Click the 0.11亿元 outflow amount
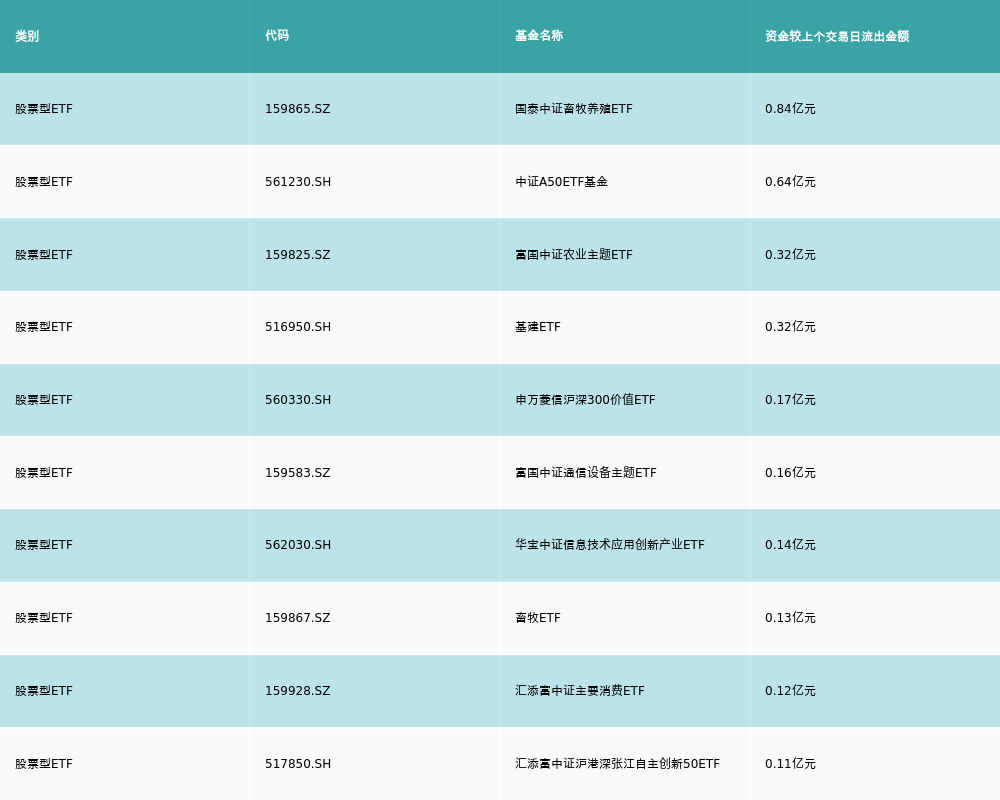The width and height of the screenshot is (1000, 800). (x=790, y=764)
